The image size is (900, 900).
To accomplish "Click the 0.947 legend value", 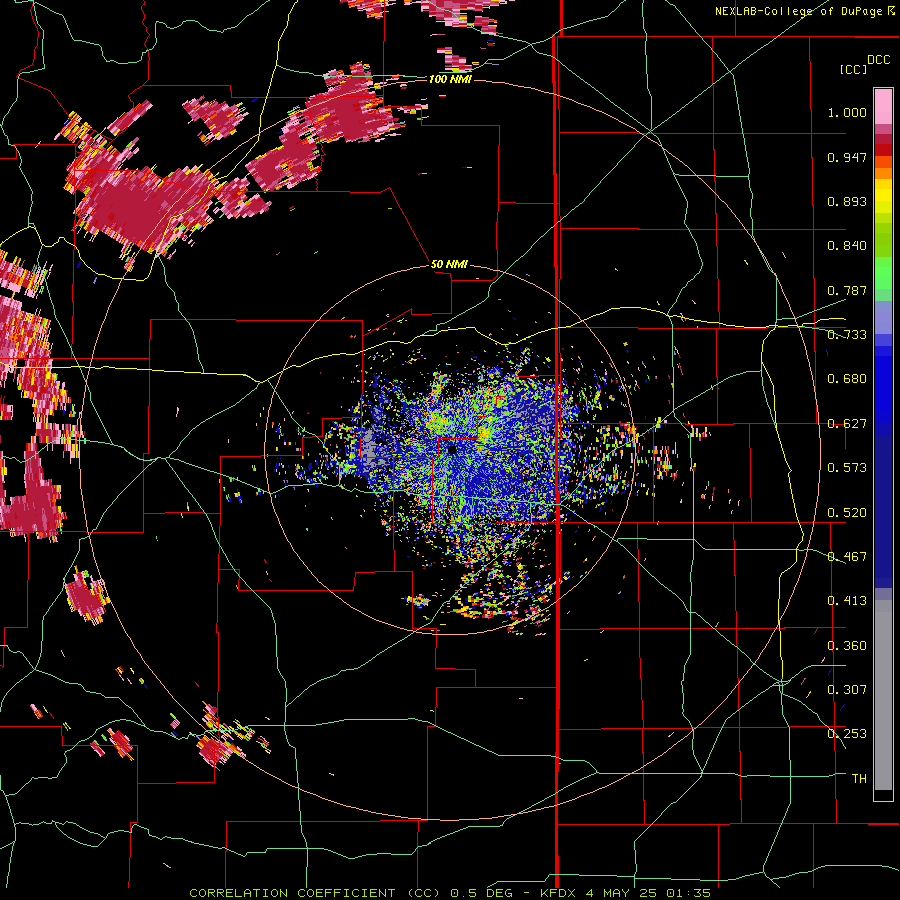I will tap(847, 157).
